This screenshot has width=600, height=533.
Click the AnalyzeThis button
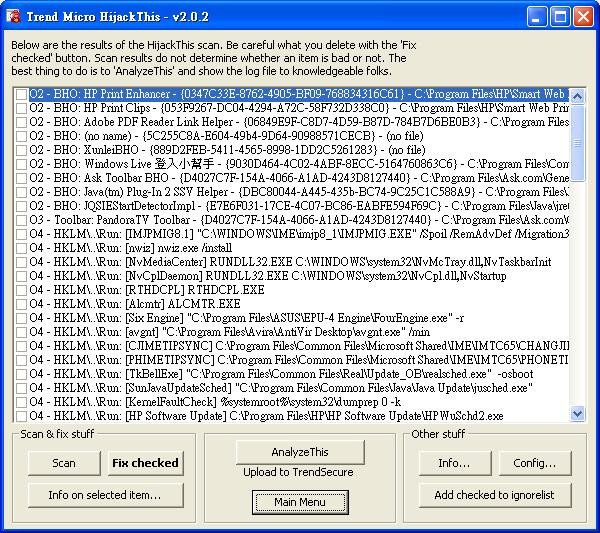300,452
